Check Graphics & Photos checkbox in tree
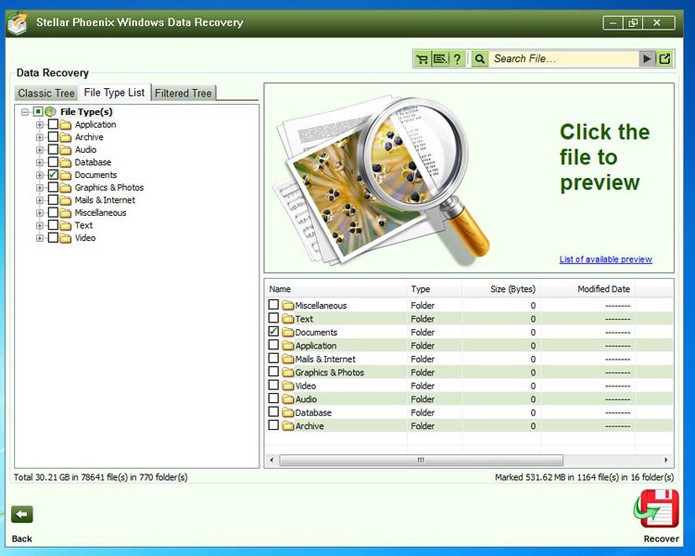This screenshot has width=695, height=556. 53,187
